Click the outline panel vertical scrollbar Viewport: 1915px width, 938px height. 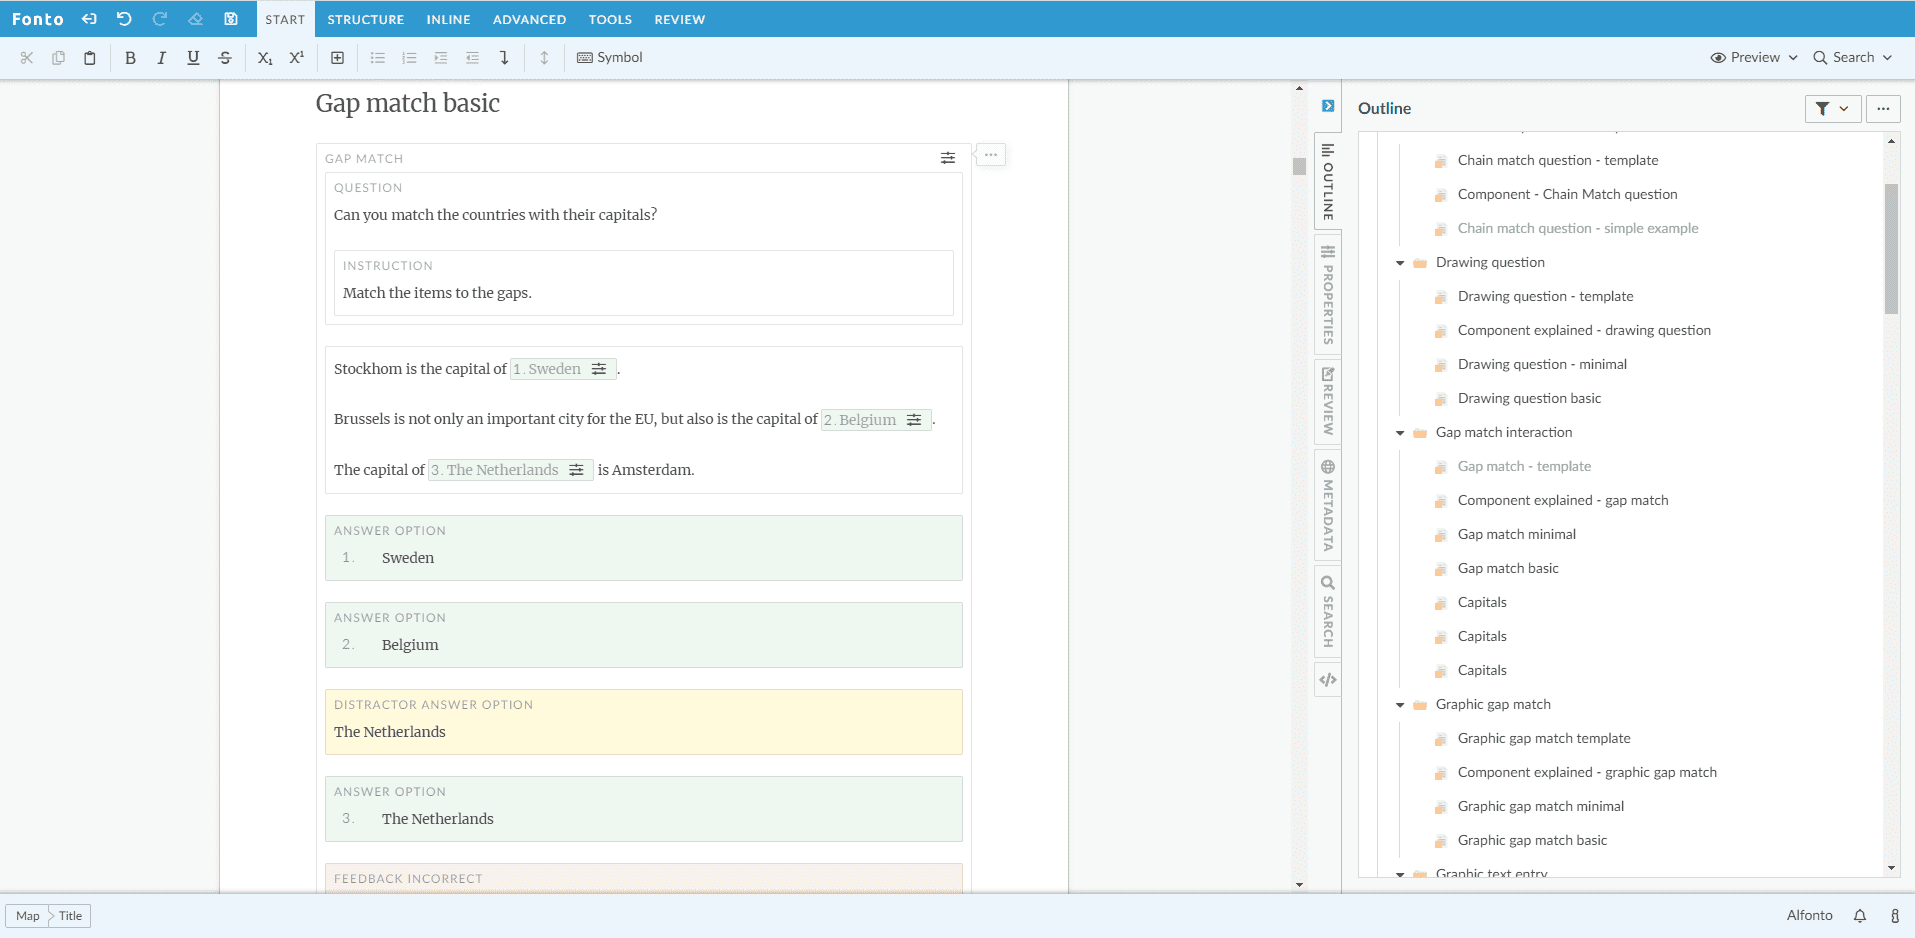coord(1891,250)
